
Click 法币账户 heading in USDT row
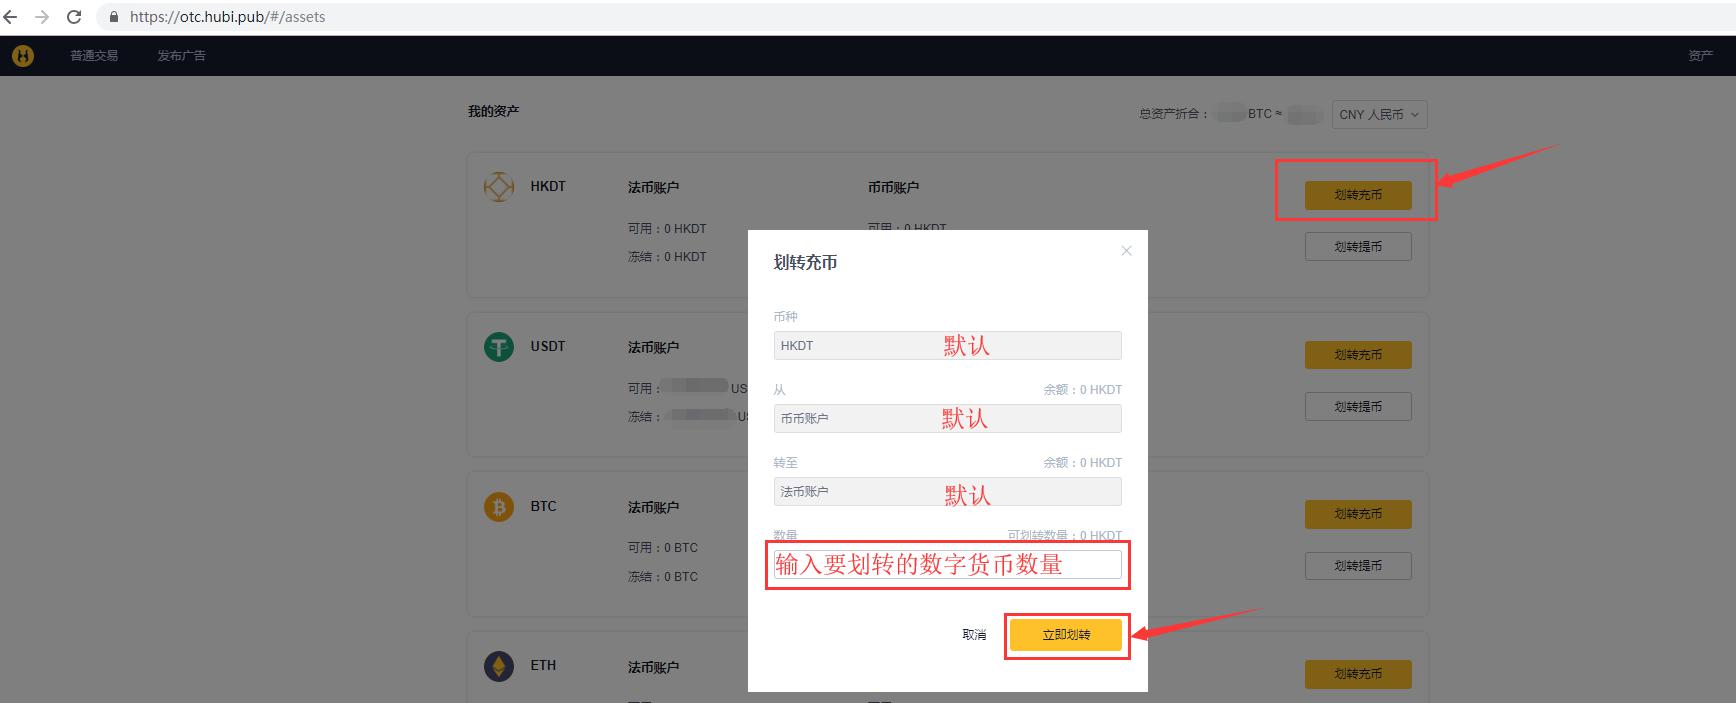[x=653, y=347]
